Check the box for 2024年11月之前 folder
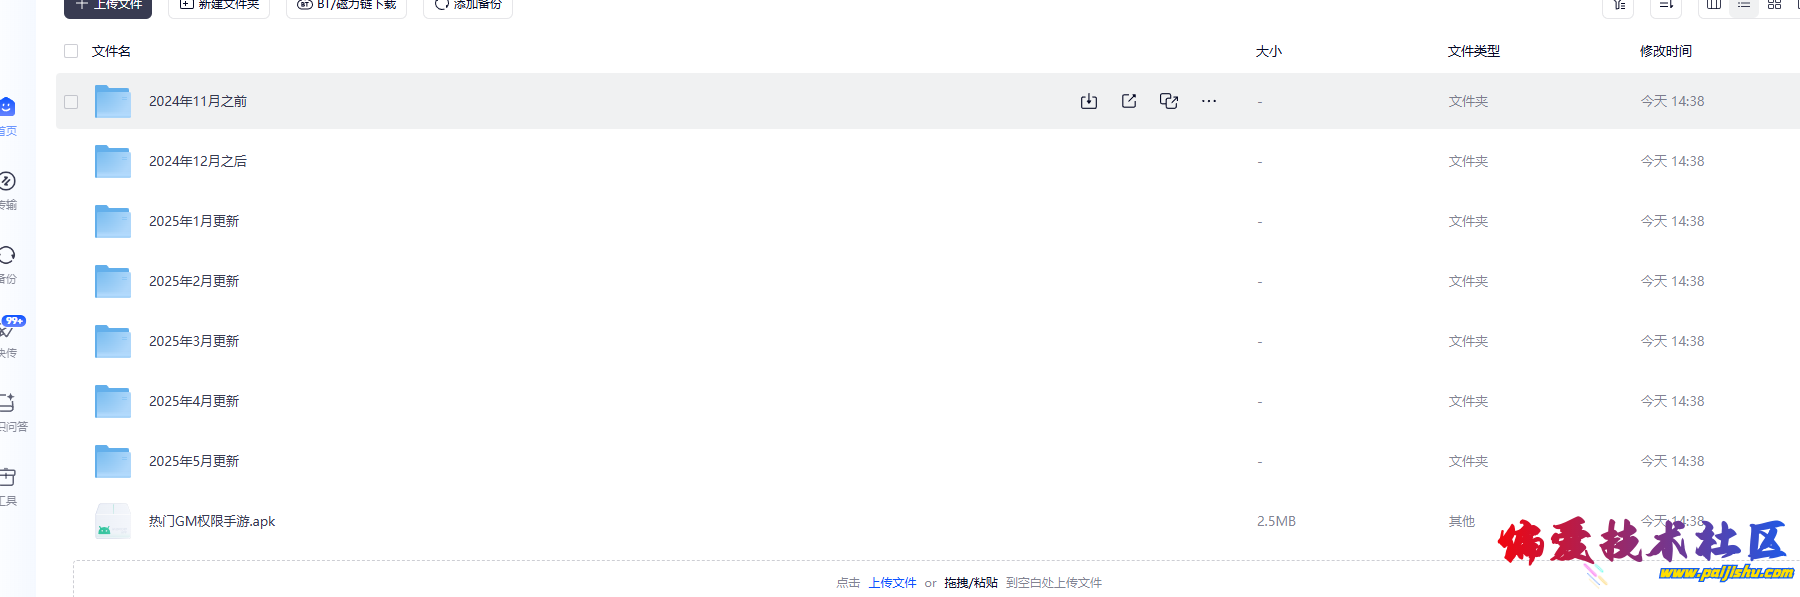Screen dimensions: 1800x597 71,101
